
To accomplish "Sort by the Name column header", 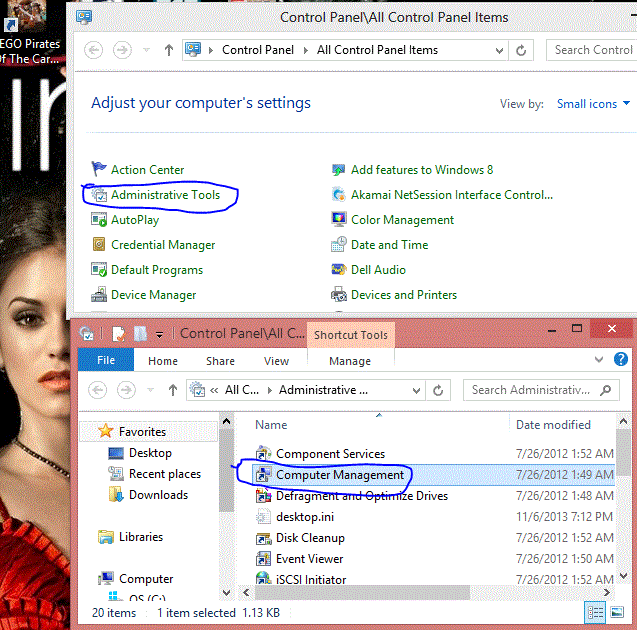I will click(x=271, y=425).
